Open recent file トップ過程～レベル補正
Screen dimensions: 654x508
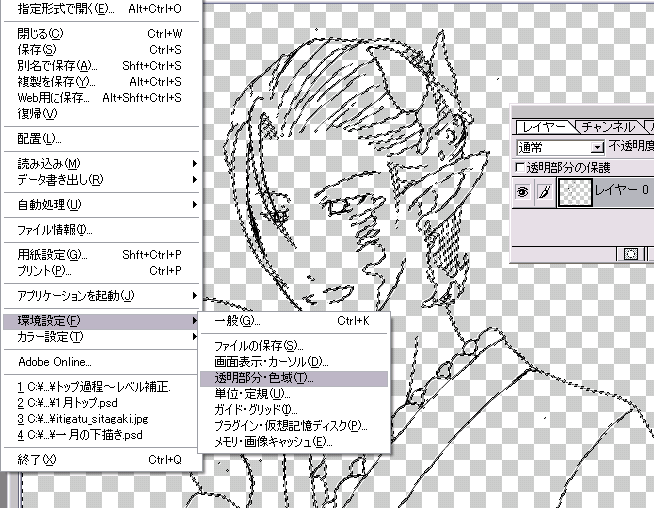click(x=102, y=387)
